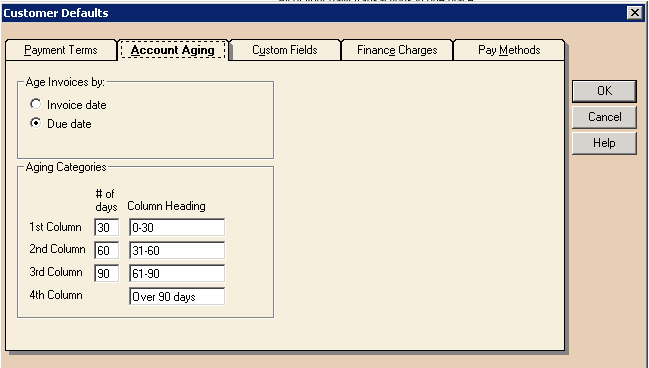
Task: Go to the Finance Charges tab
Action: click(397, 50)
